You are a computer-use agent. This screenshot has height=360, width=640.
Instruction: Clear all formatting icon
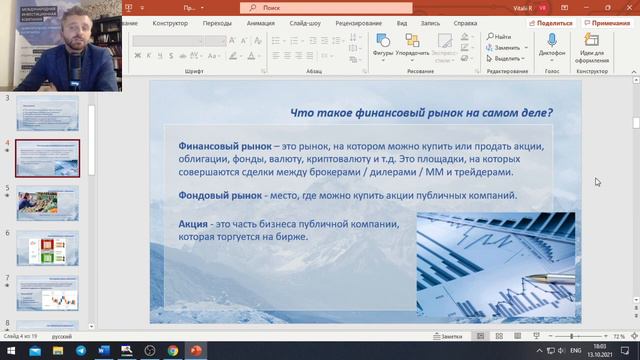[x=258, y=40]
